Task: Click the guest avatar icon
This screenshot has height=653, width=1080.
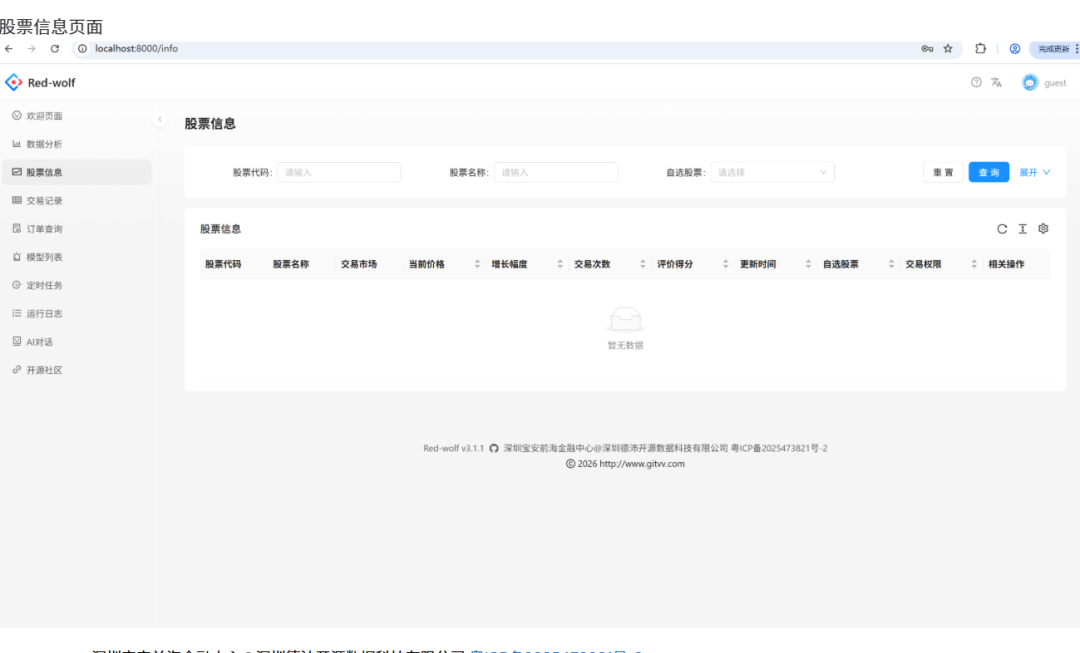Action: click(1030, 83)
